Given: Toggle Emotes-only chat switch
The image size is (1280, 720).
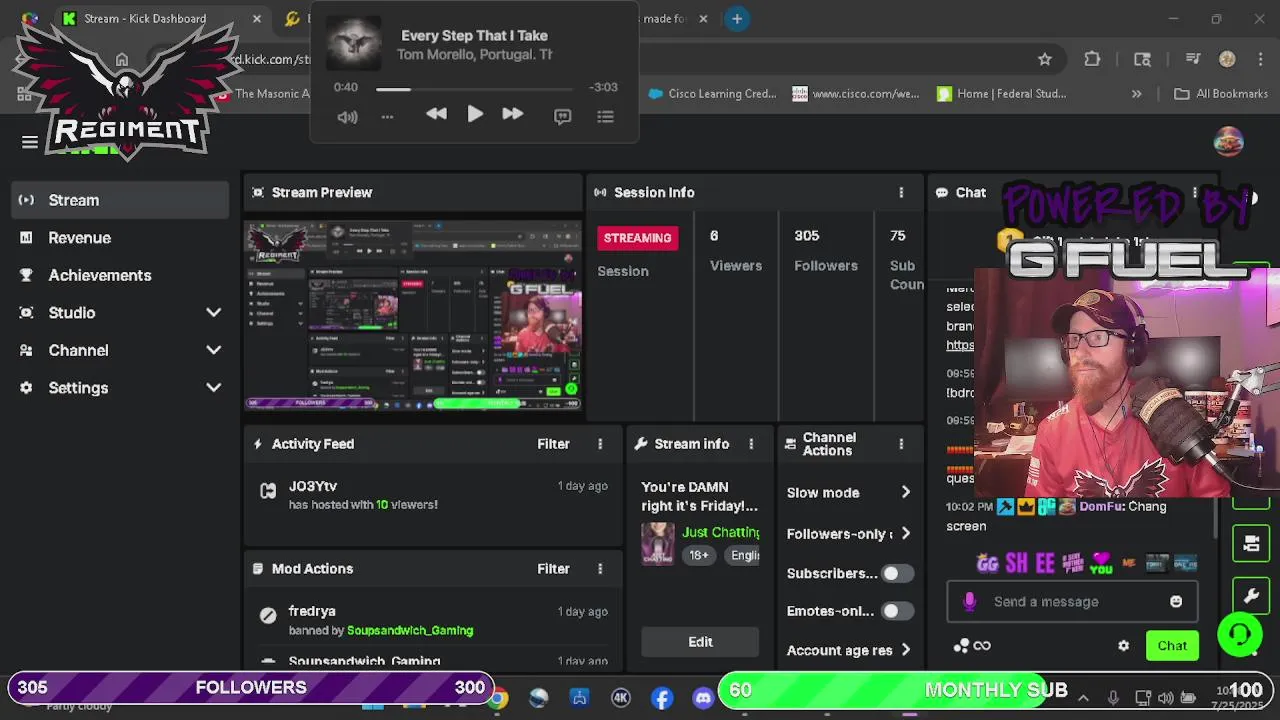Looking at the screenshot, I should point(897,611).
